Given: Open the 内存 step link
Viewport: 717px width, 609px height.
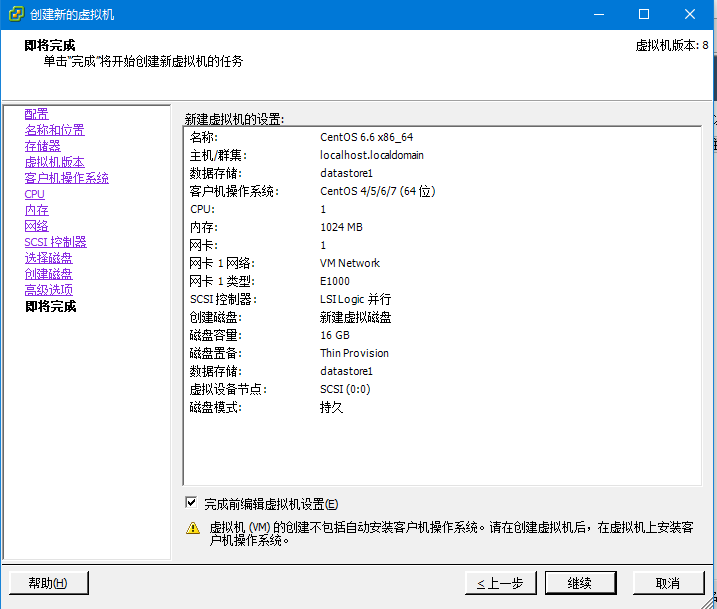Looking at the screenshot, I should pos(37,210).
